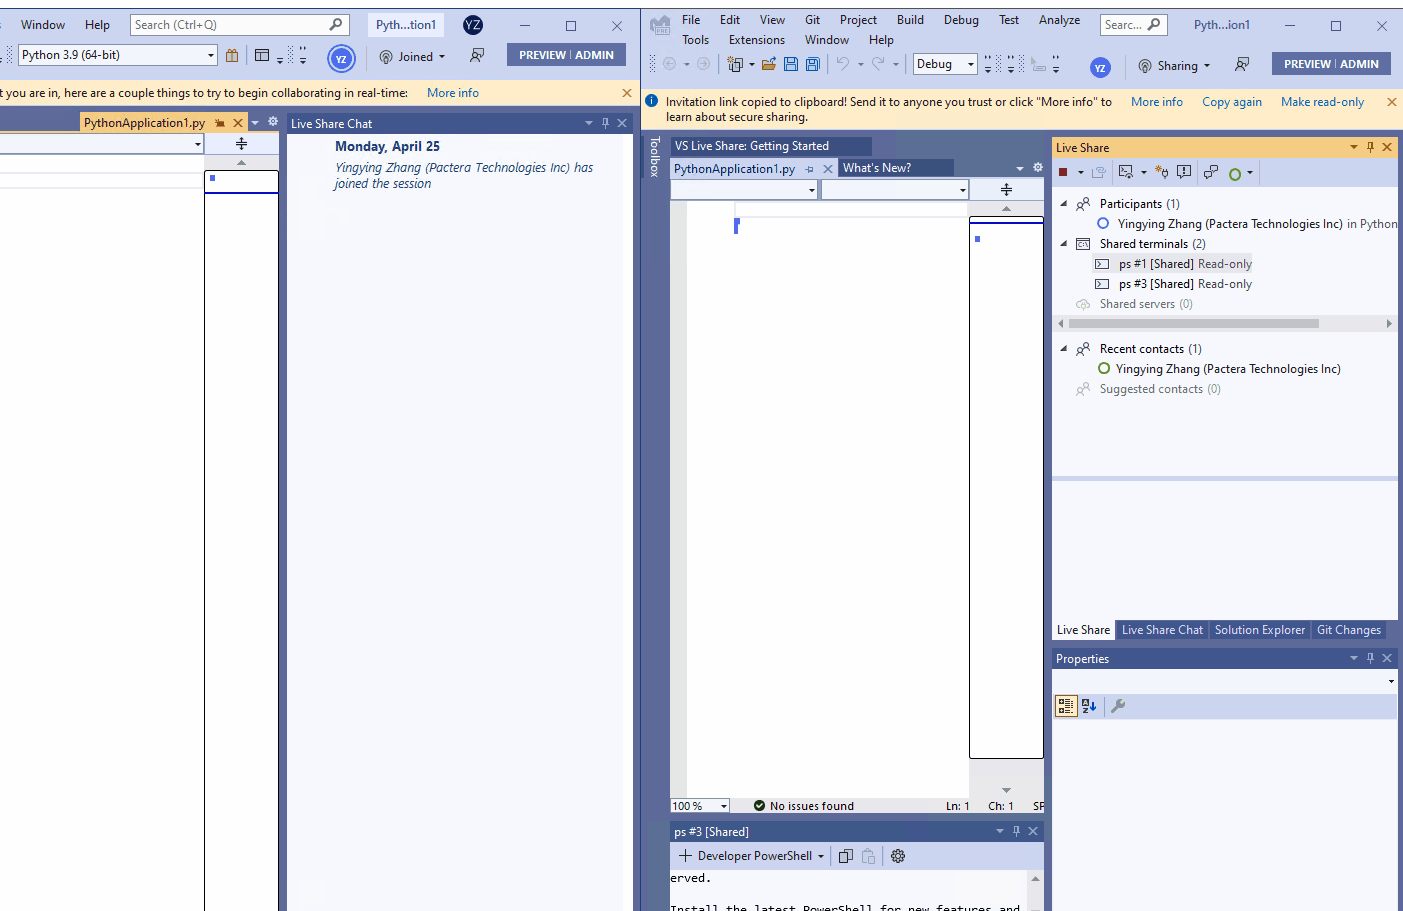Switch to the Git Changes tab
This screenshot has height=911, width=1403.
[1349, 630]
